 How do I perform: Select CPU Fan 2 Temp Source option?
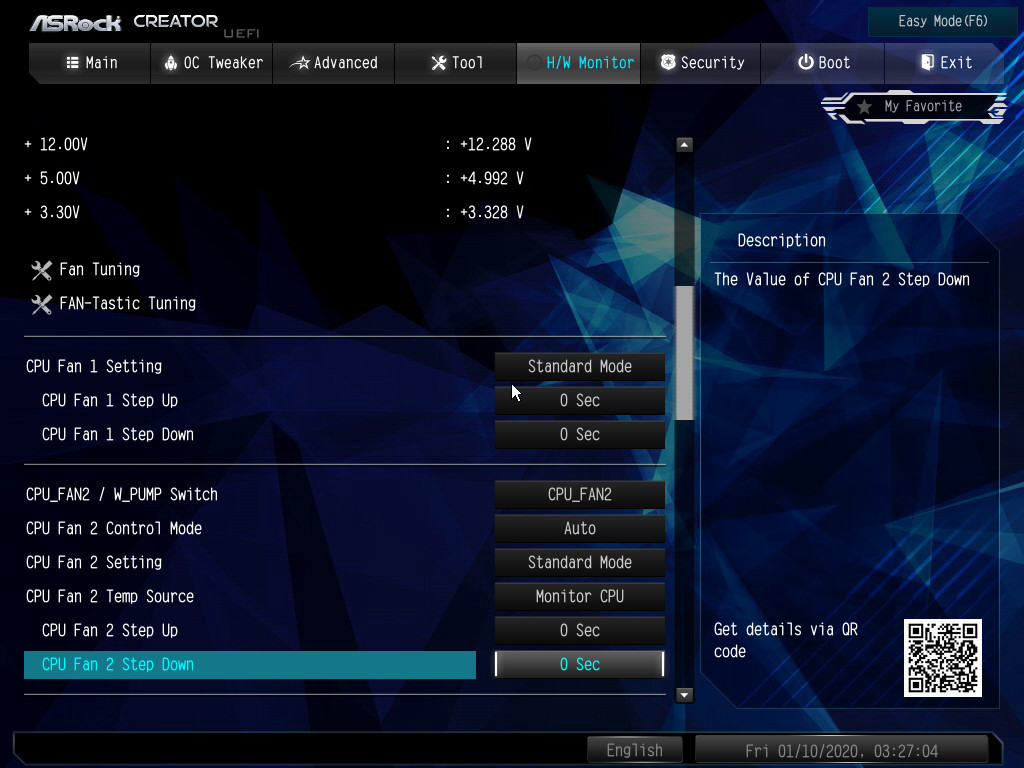click(x=579, y=597)
